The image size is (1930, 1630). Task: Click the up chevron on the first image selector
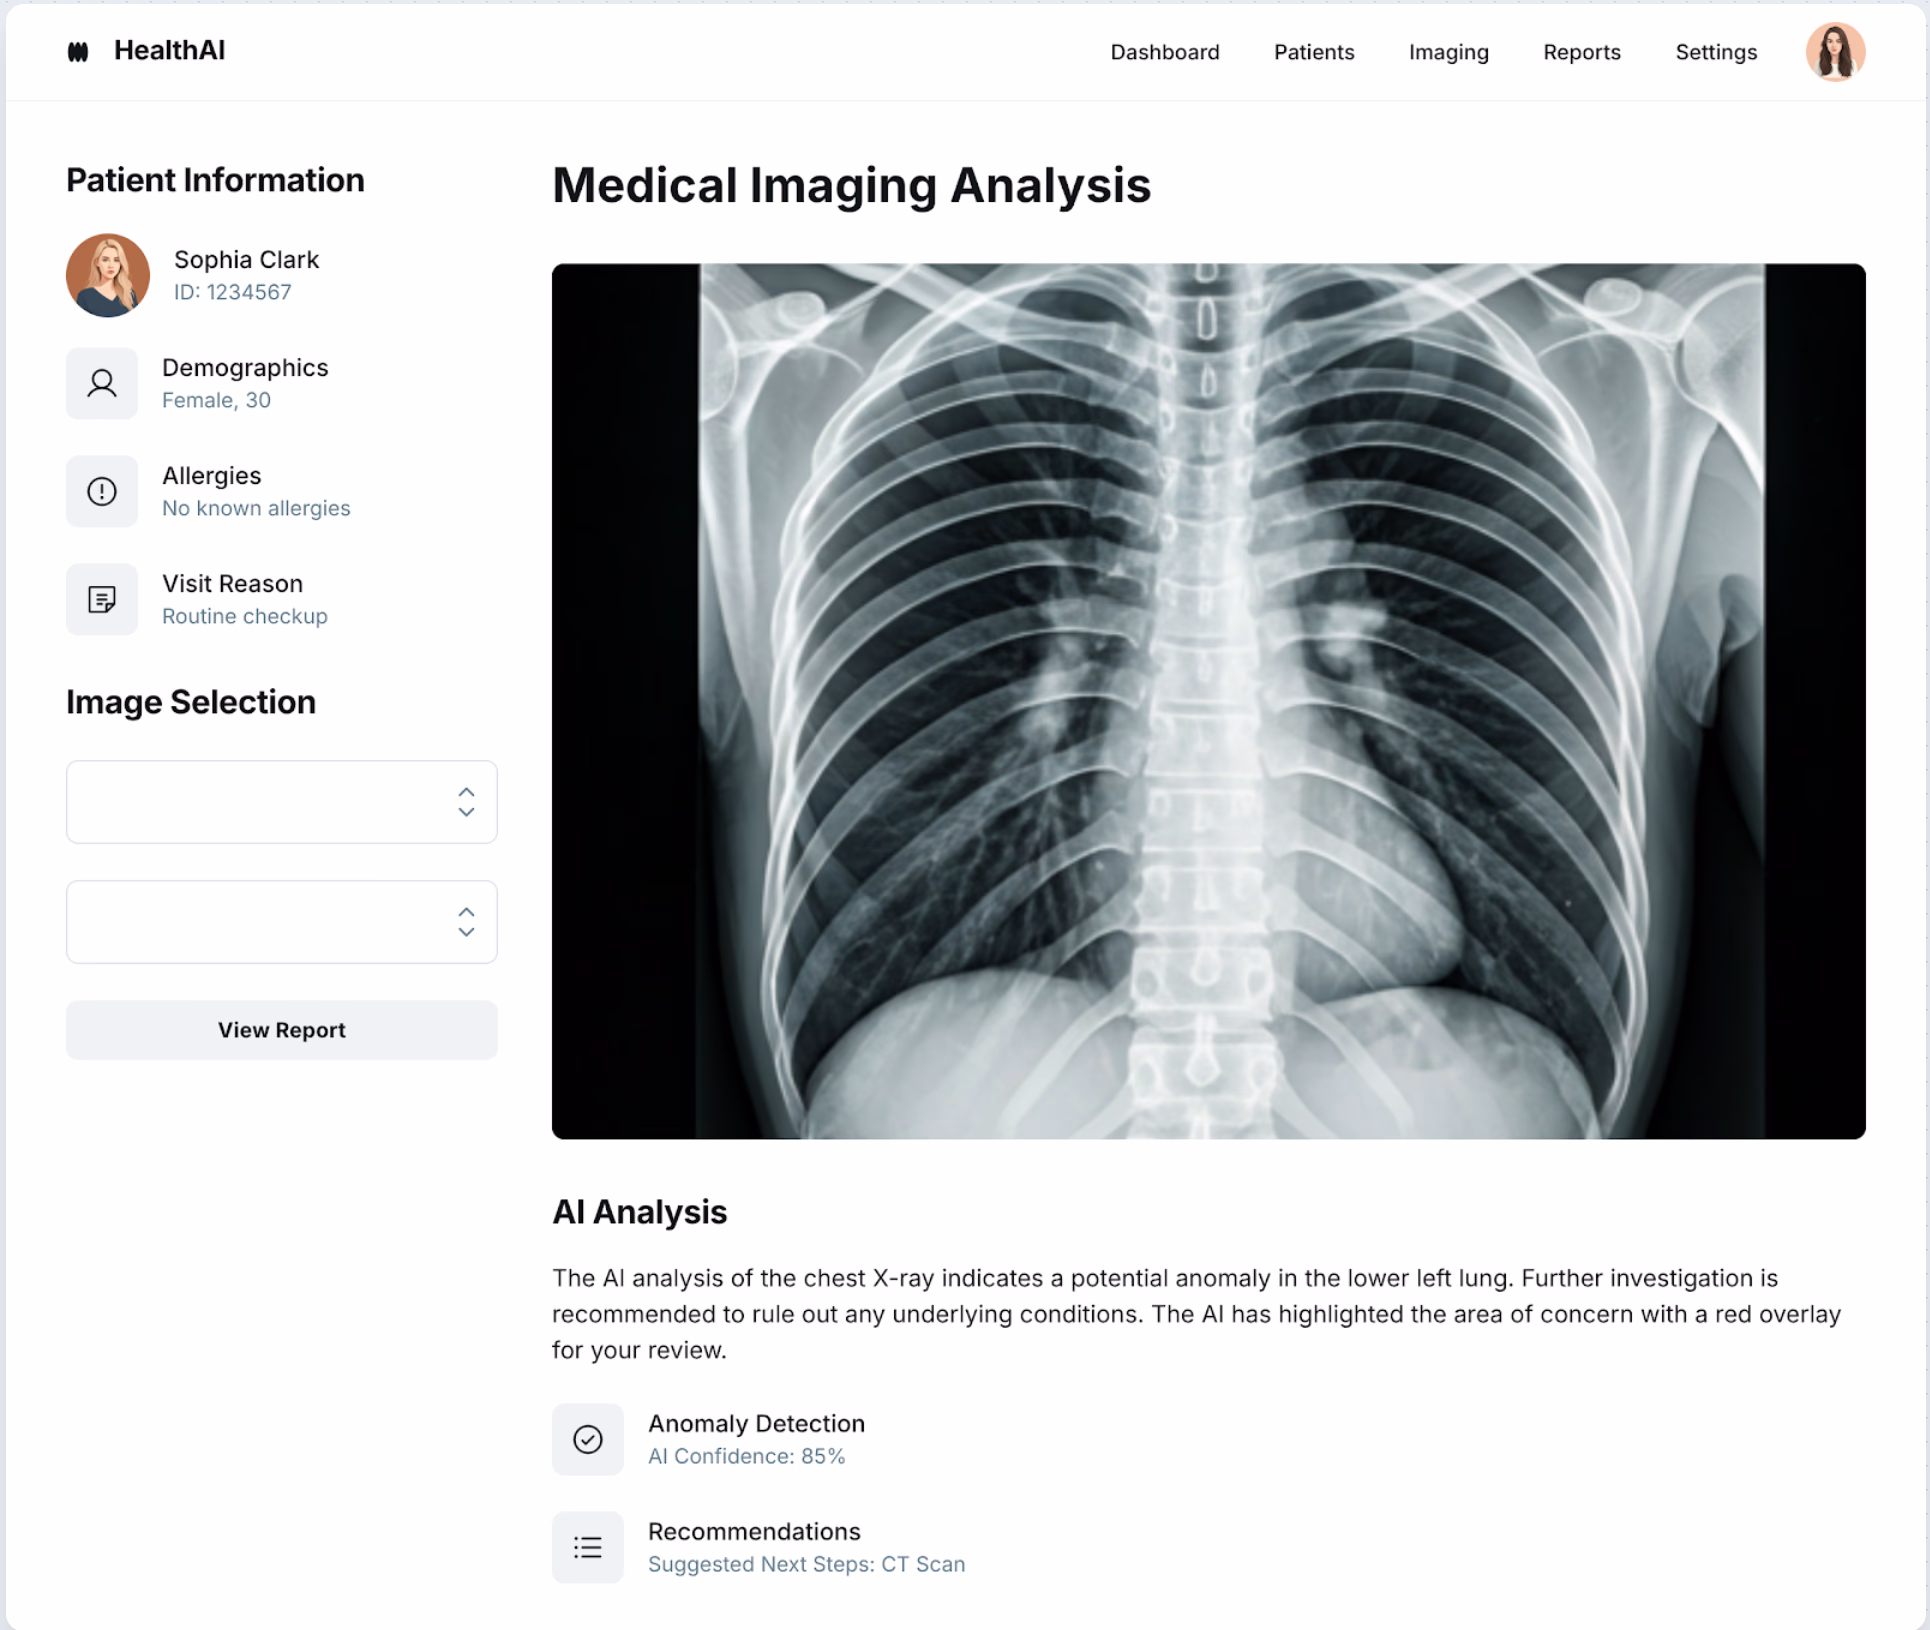[466, 792]
